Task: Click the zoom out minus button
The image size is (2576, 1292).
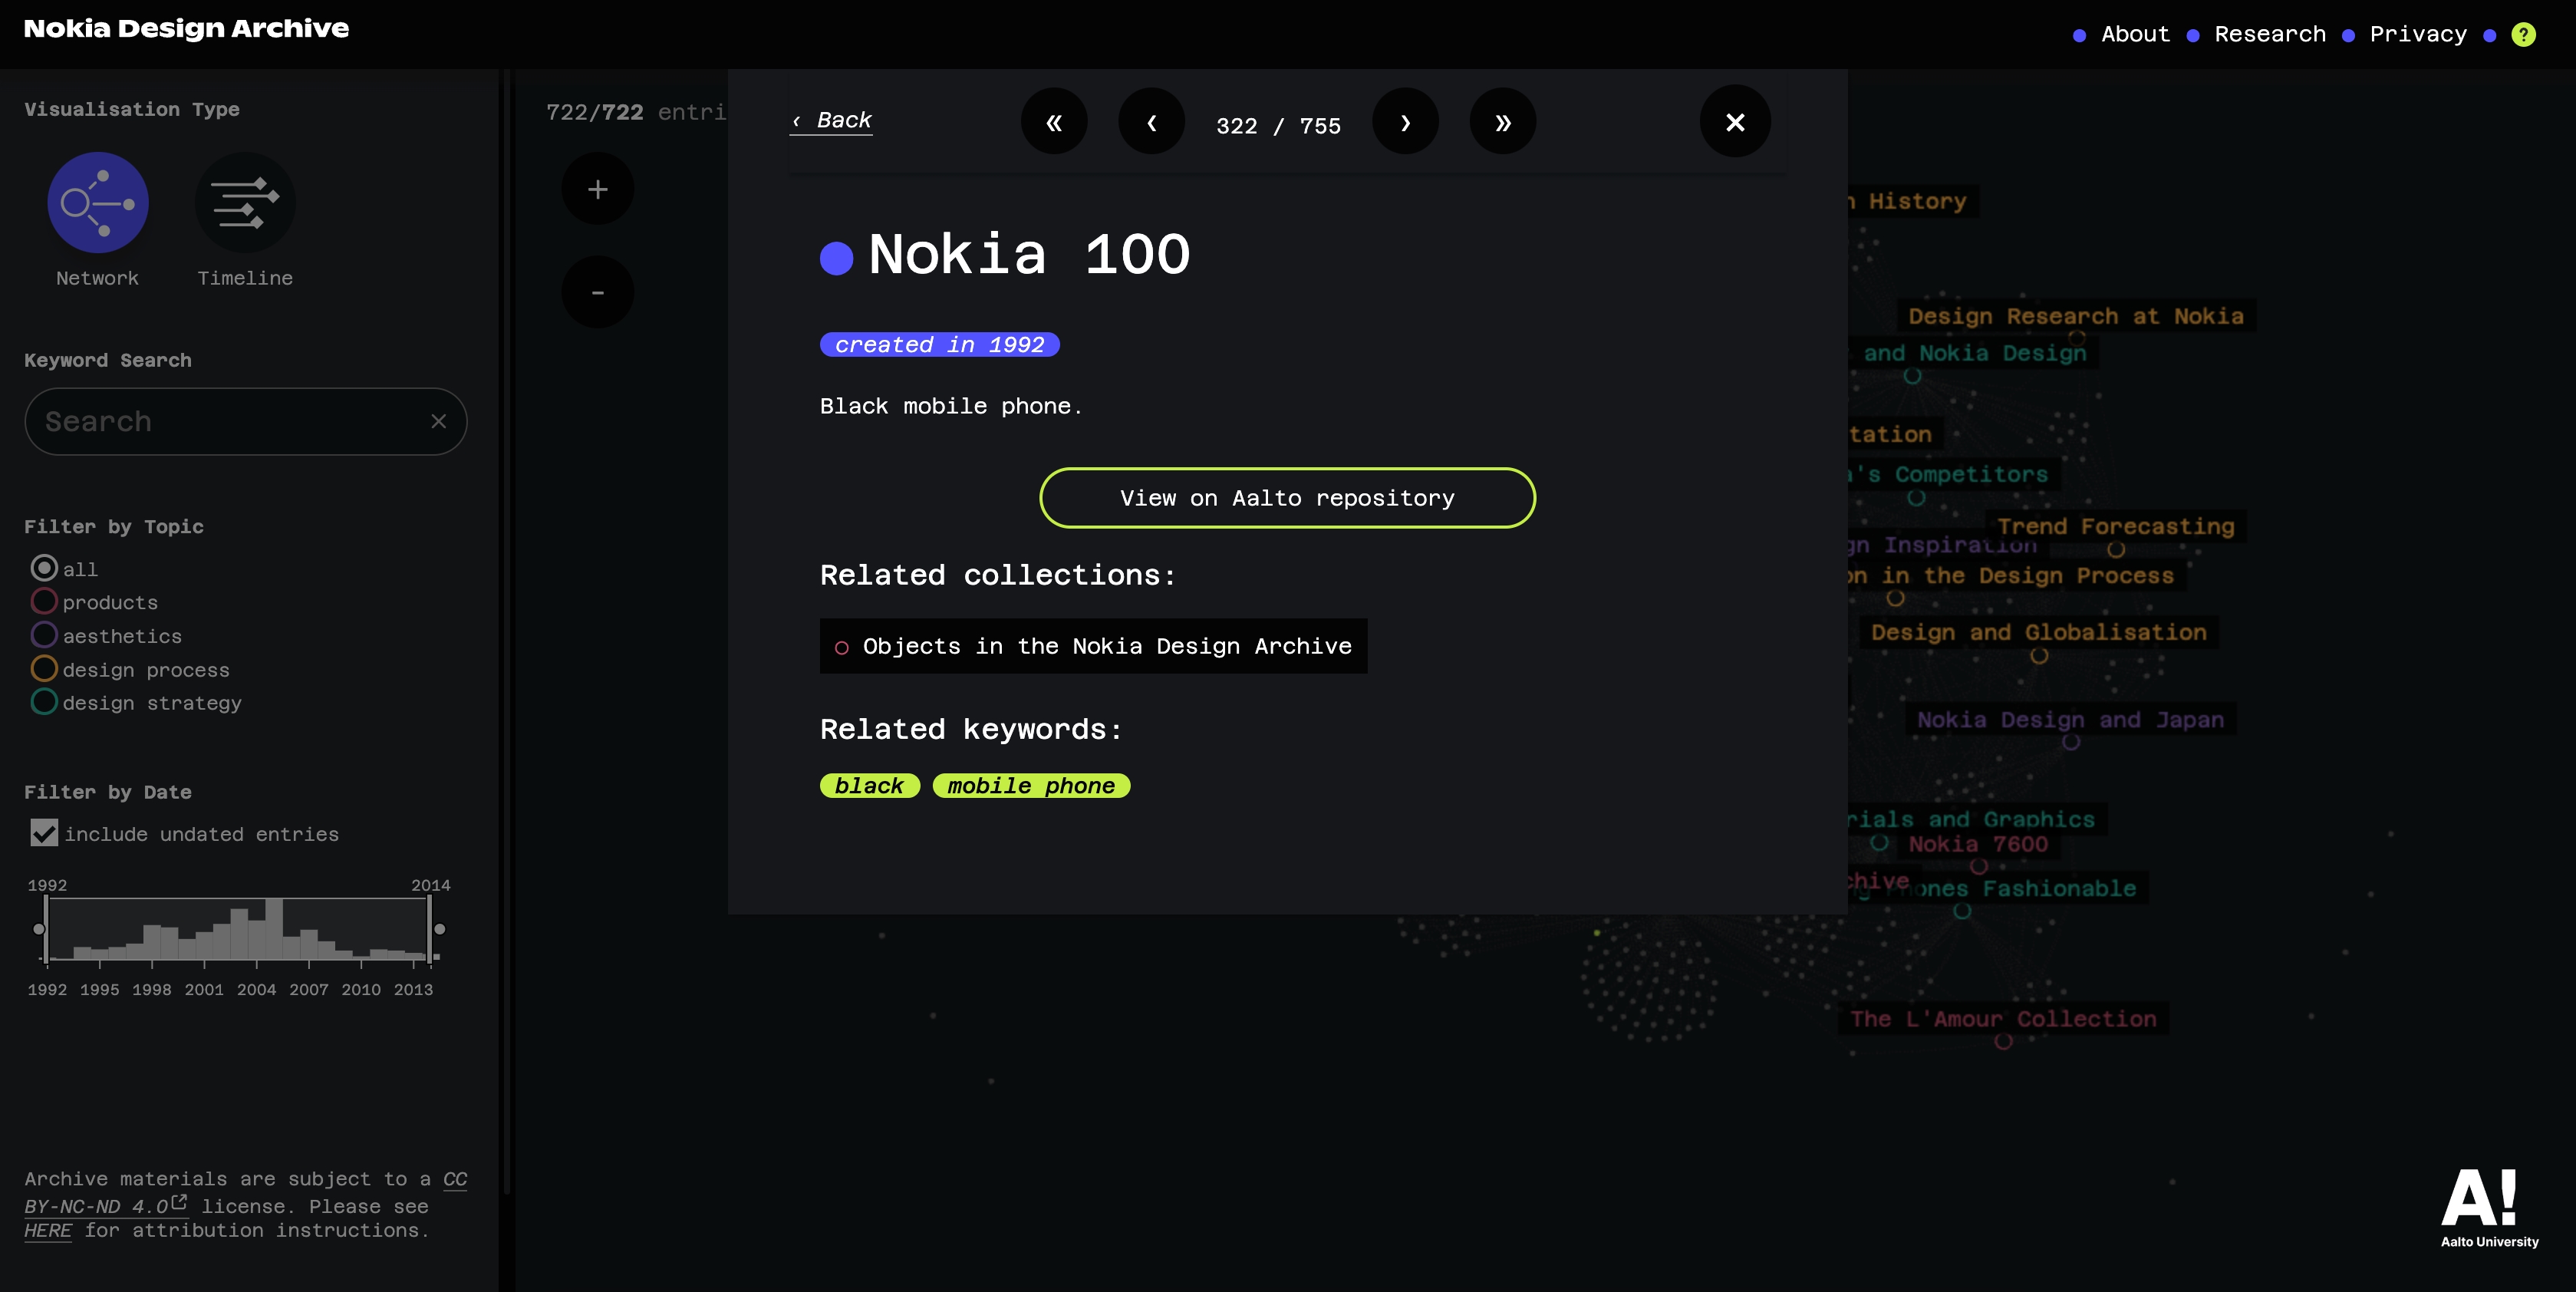Action: [597, 292]
